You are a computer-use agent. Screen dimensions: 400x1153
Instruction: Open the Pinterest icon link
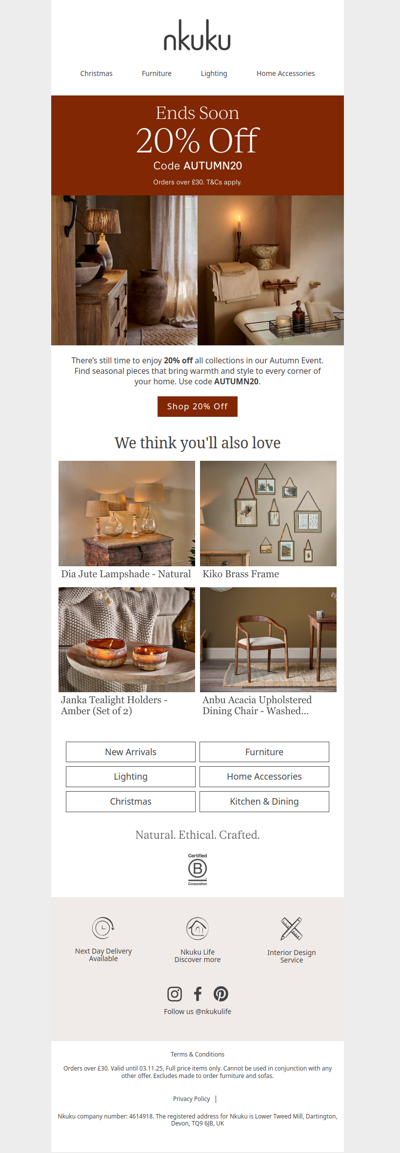pyautogui.click(x=221, y=993)
